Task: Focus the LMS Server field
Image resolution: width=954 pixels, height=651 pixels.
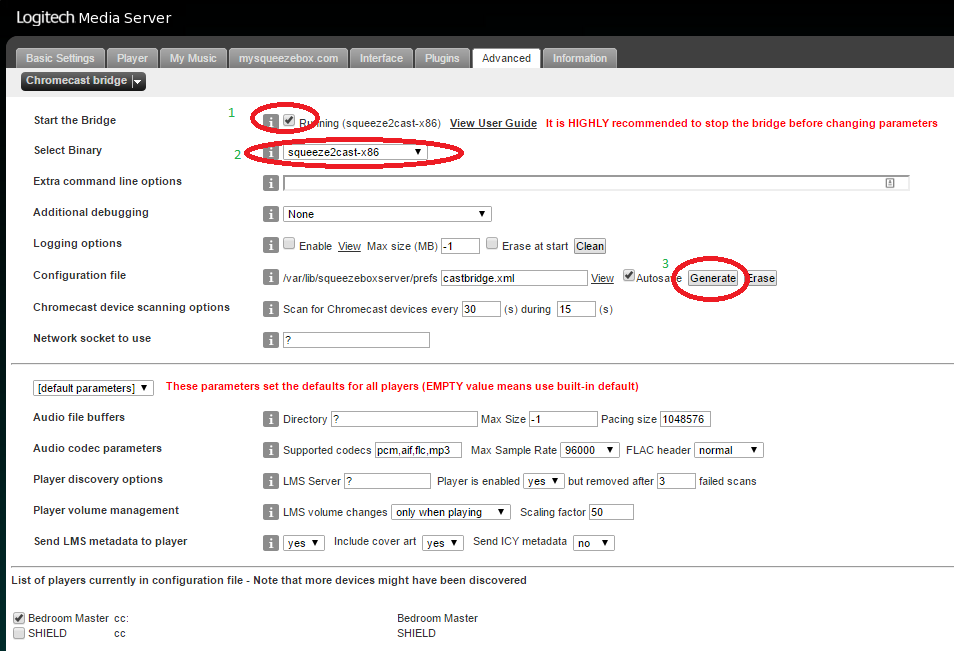Action: tap(388, 481)
